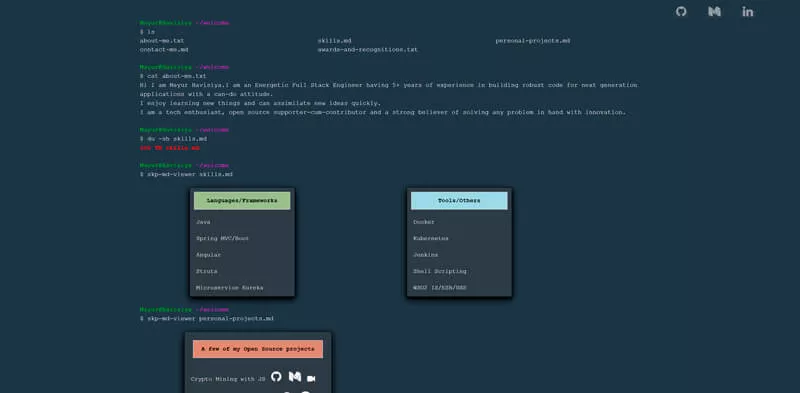Select WSO2 entry at the bottom of the Tools/Others list
The height and width of the screenshot is (393, 800).
[440, 287]
